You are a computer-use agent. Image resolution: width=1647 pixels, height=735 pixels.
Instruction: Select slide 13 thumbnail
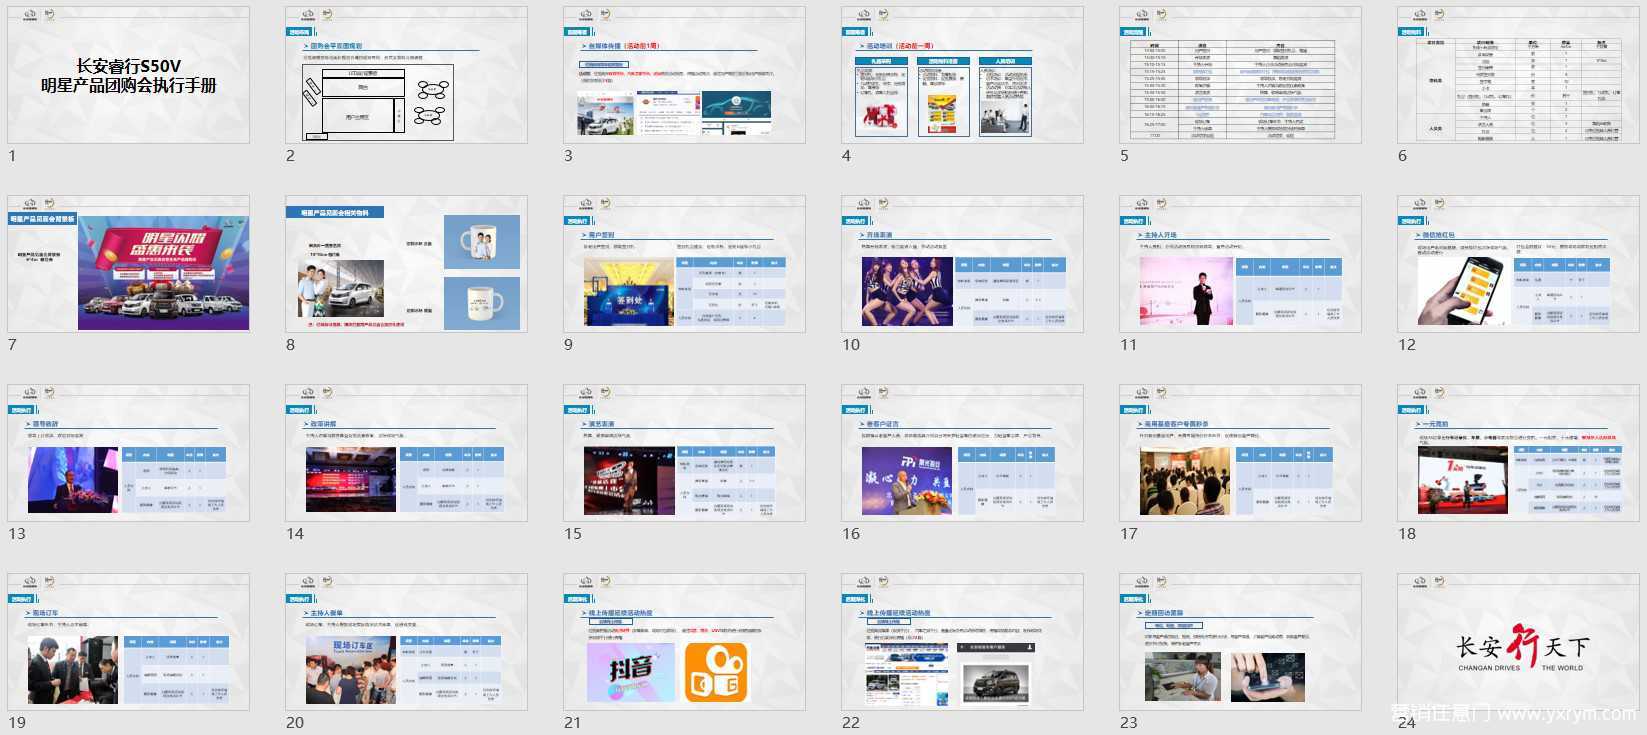[128, 453]
